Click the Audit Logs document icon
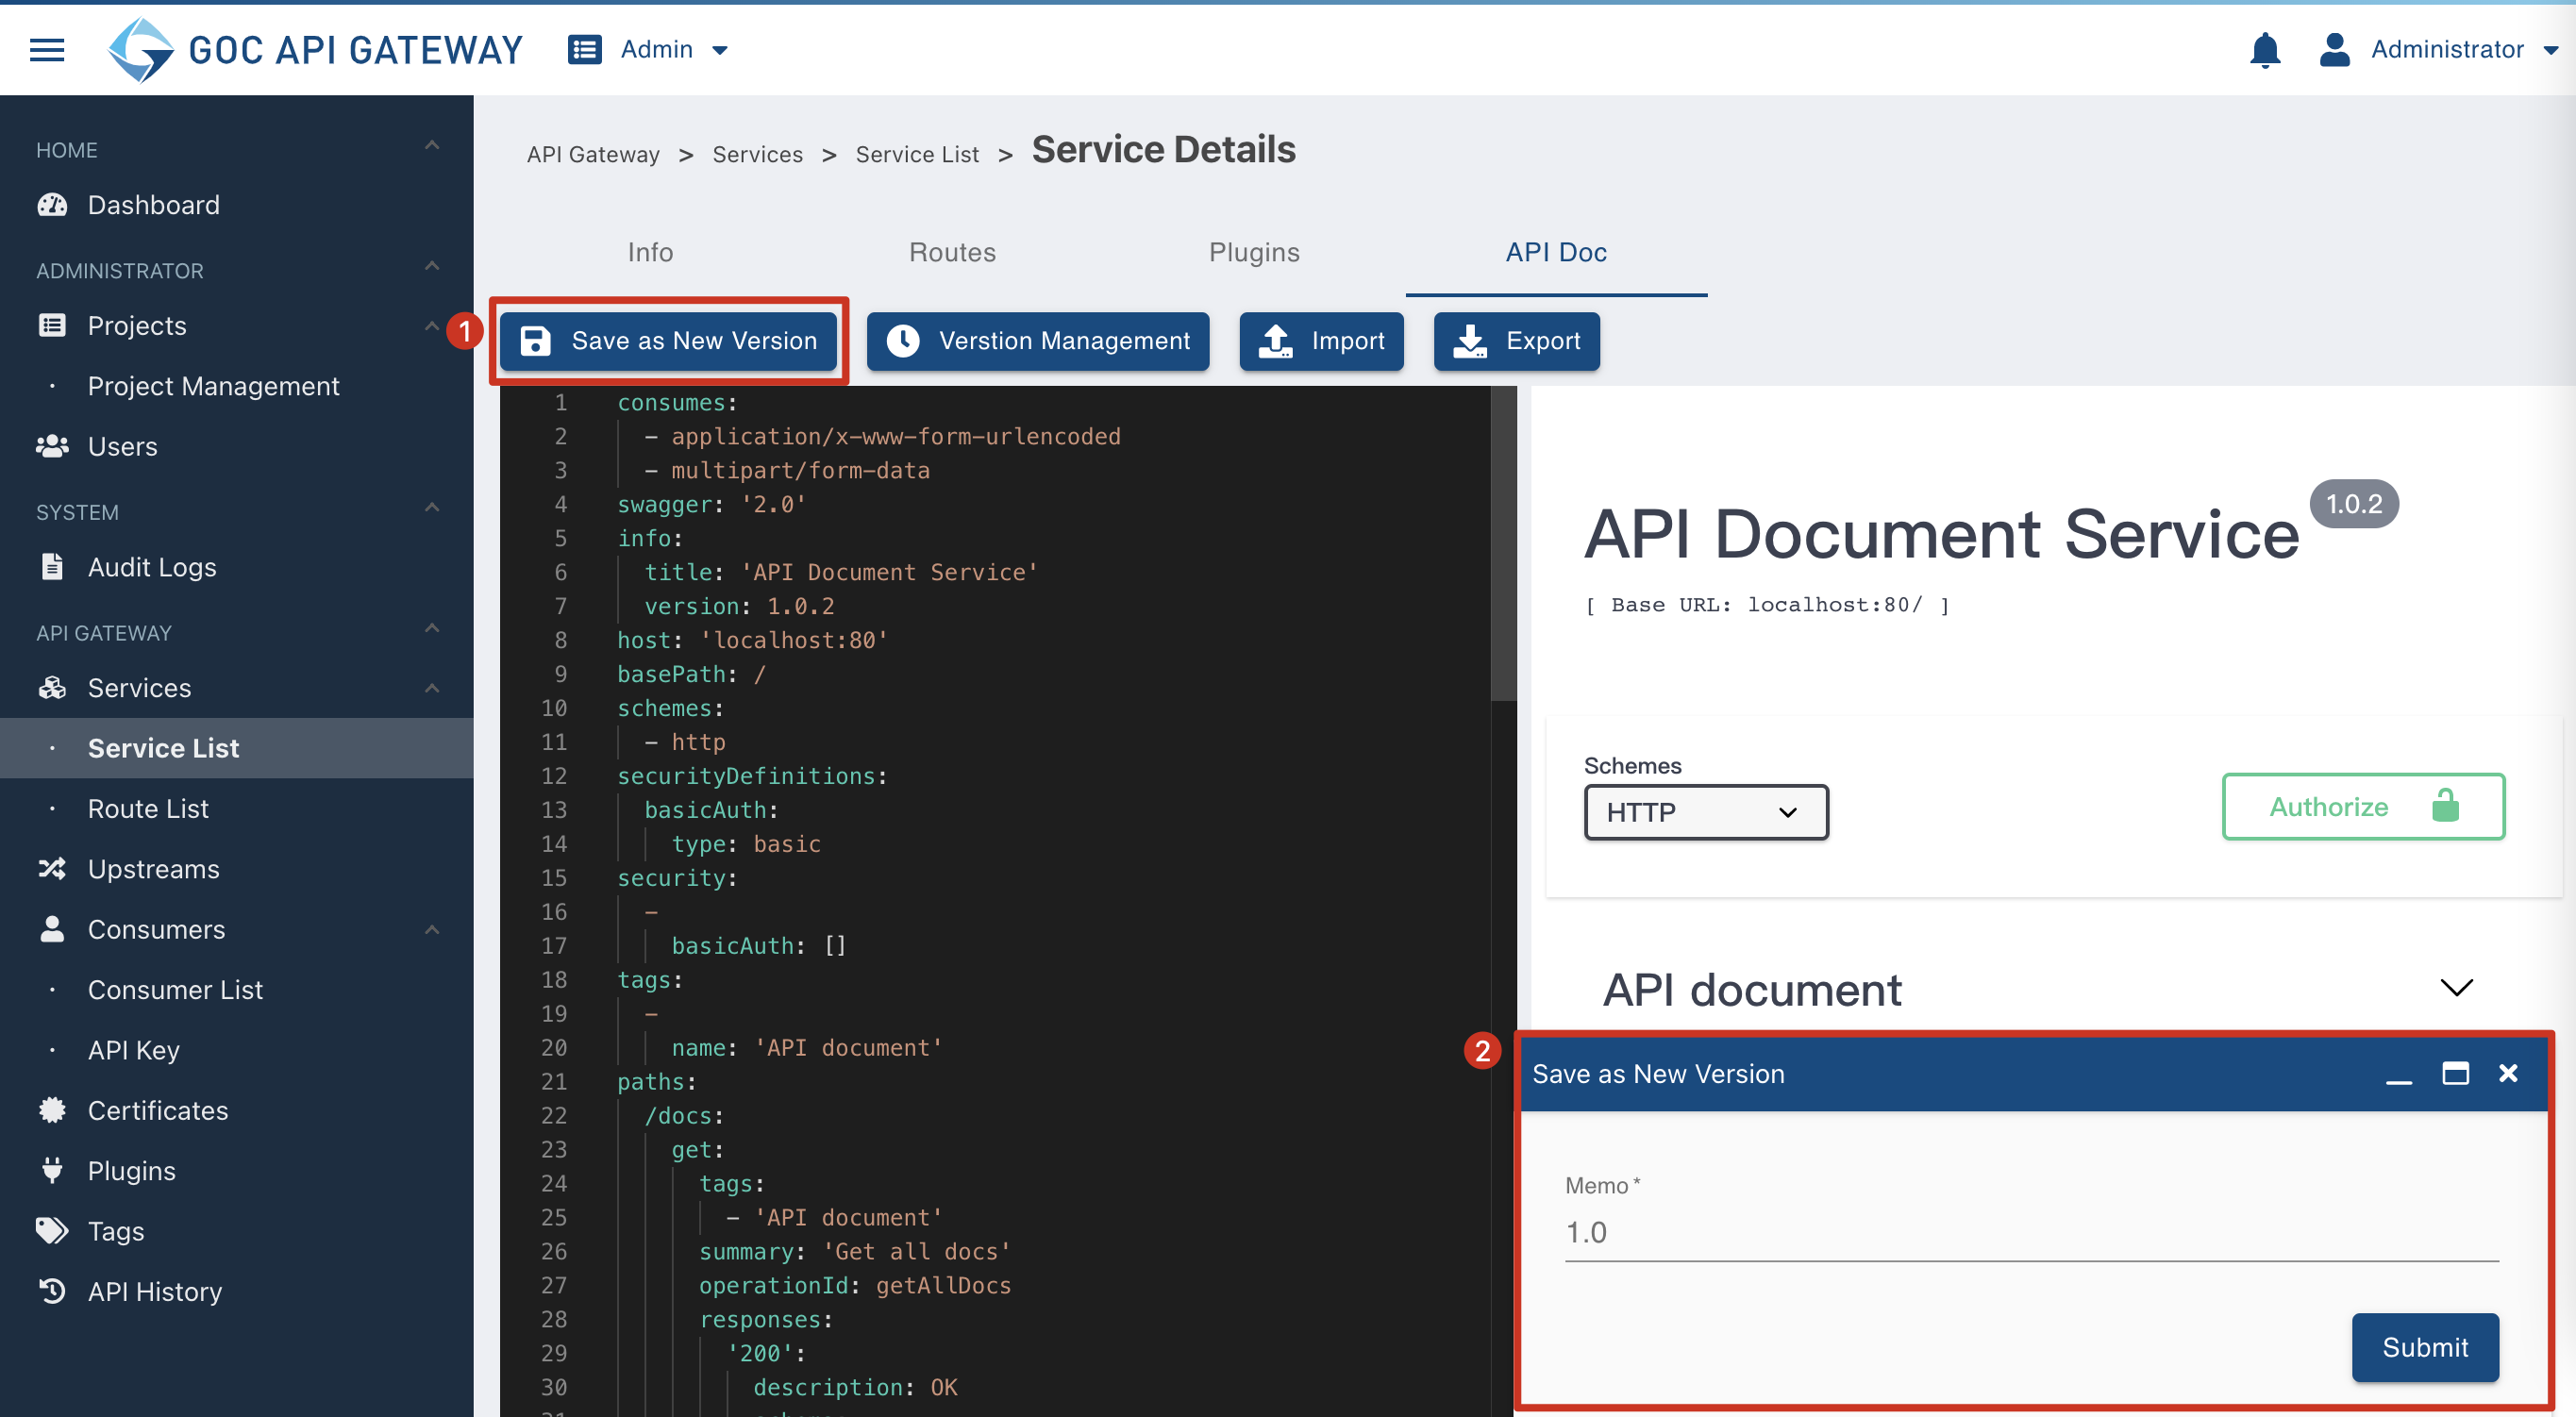The height and width of the screenshot is (1417, 2576). coord(52,567)
